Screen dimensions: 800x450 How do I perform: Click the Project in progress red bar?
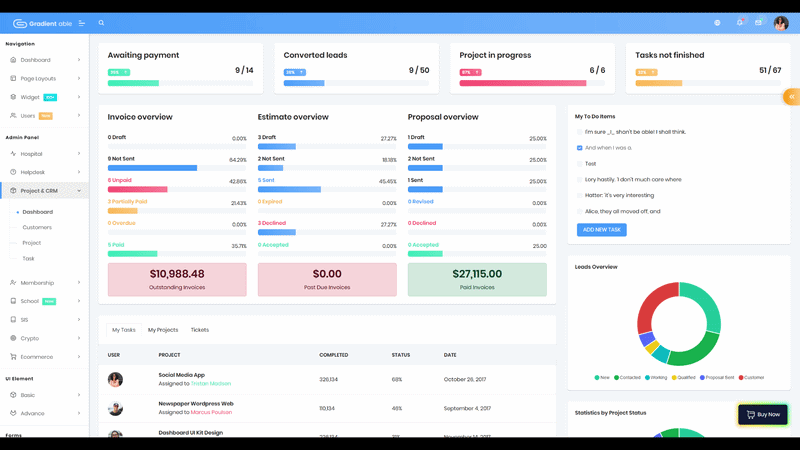tap(522, 83)
